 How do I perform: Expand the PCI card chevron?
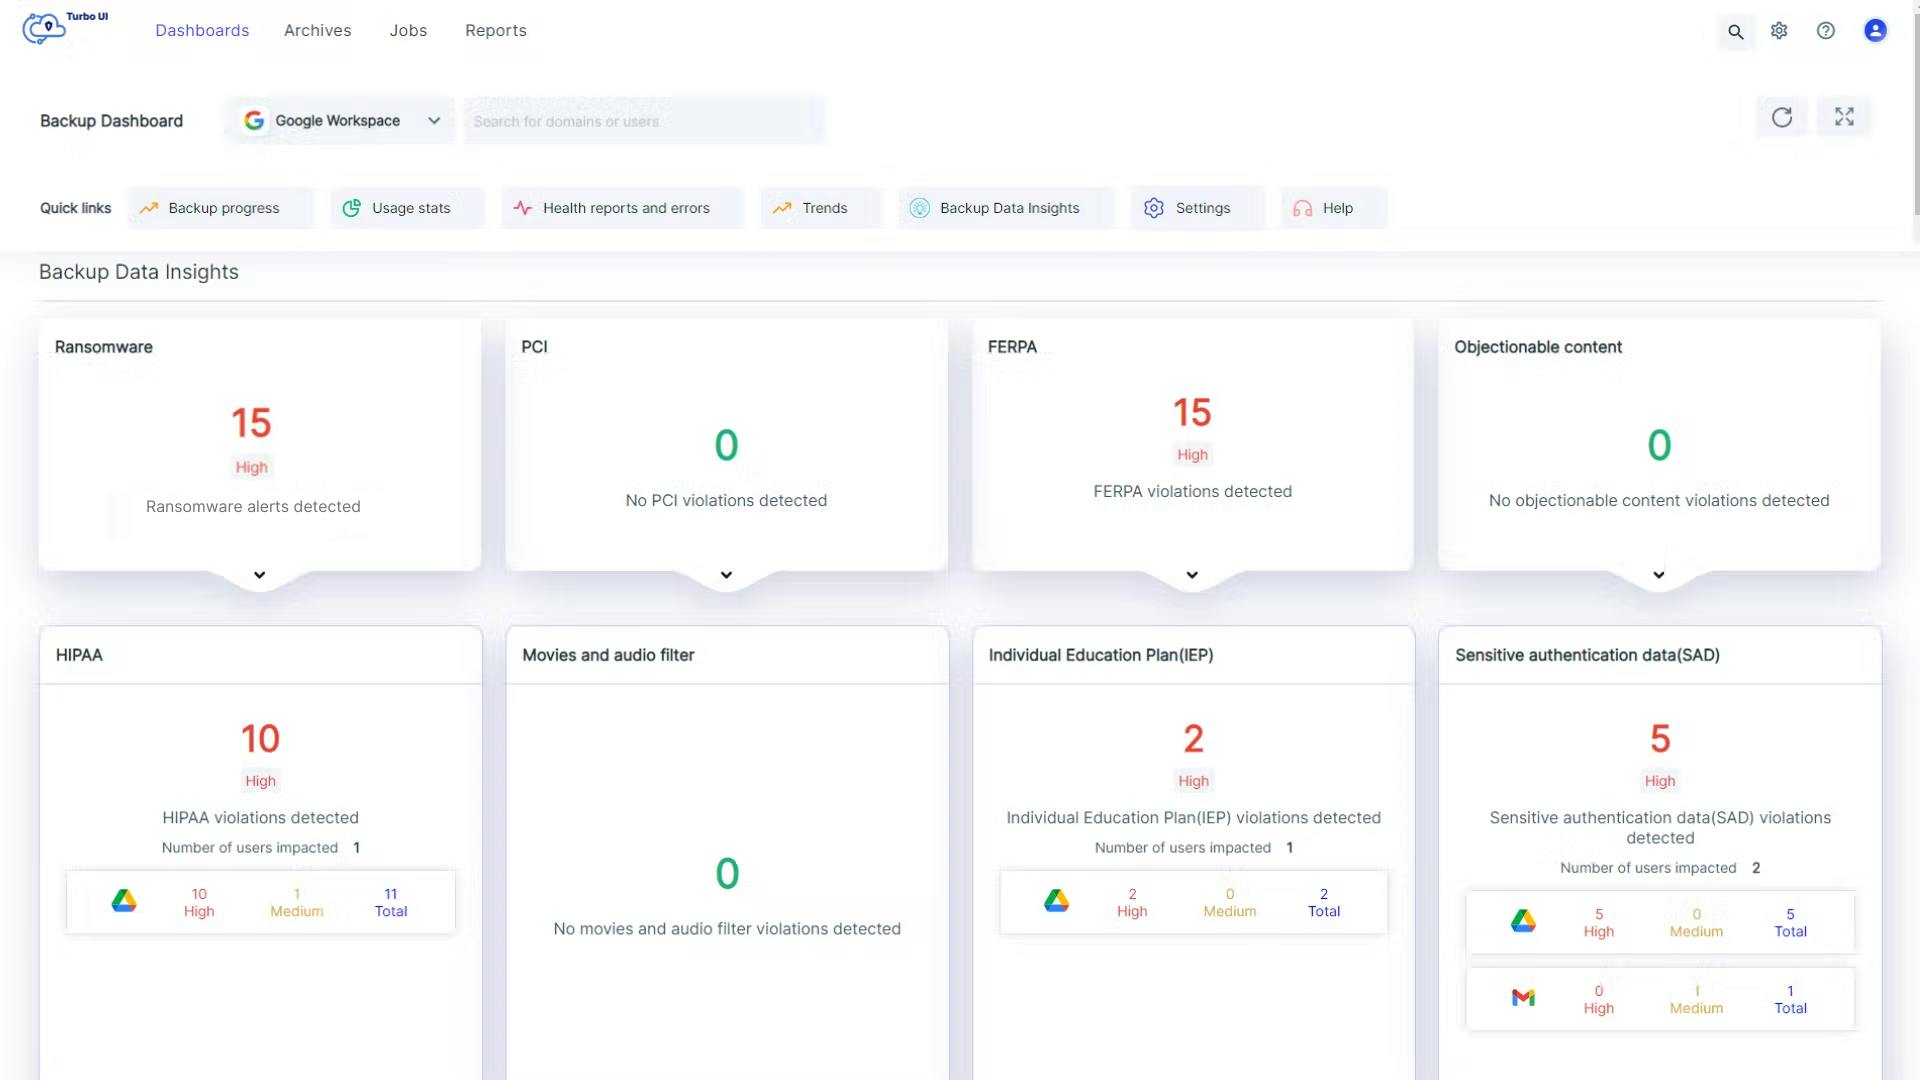727,575
